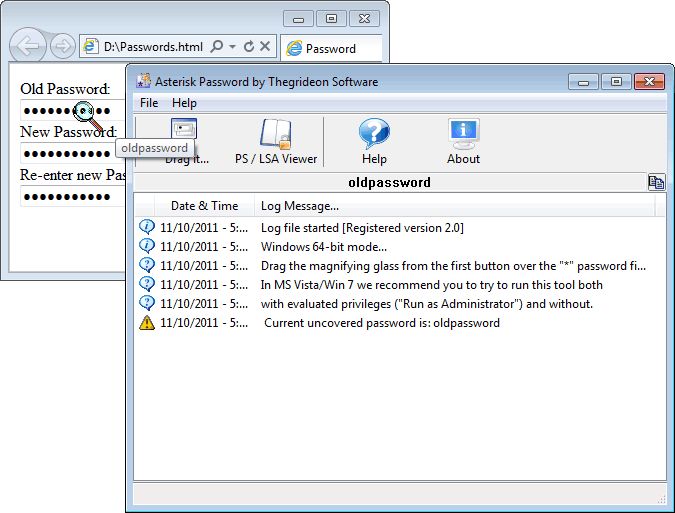
Task: Click the bold oldpassword result display
Action: tap(389, 182)
